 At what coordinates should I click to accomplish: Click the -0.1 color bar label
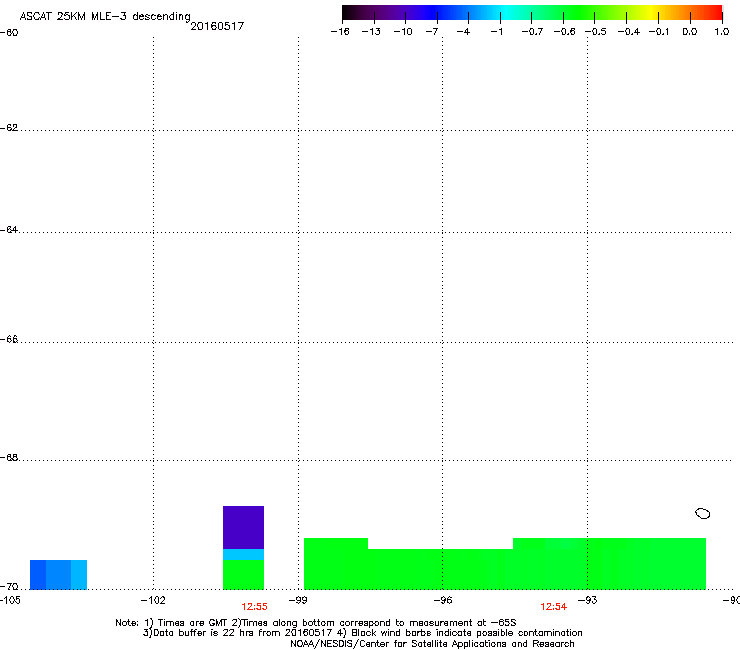659,32
